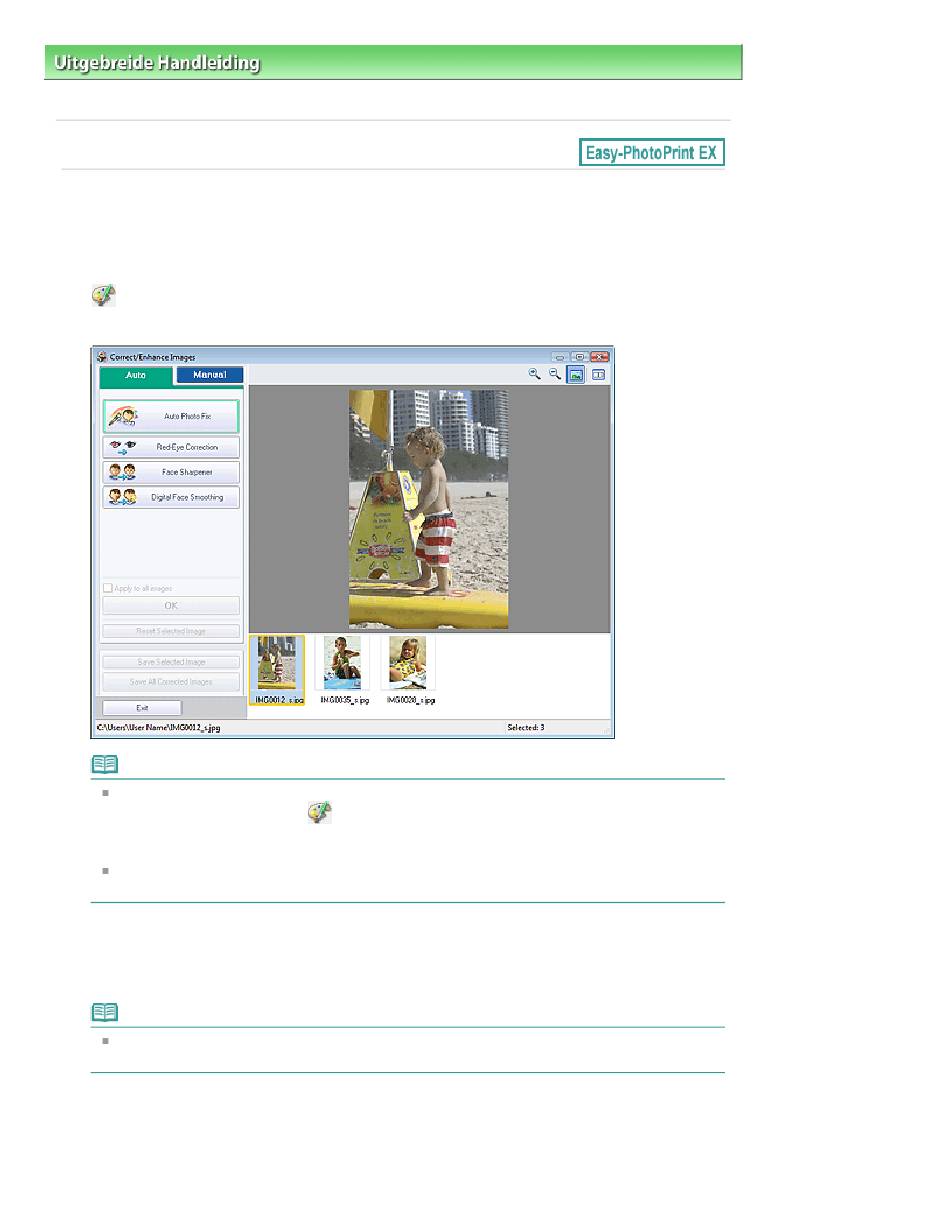Click Save All Corrected Images button
Image resolution: width=950 pixels, height=1229 pixels.
pos(171,682)
